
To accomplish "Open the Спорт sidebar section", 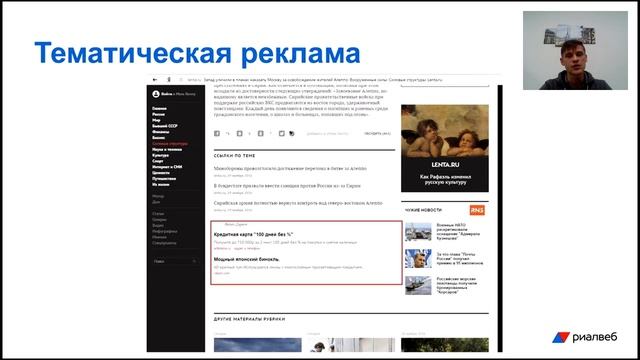I will click(x=158, y=161).
